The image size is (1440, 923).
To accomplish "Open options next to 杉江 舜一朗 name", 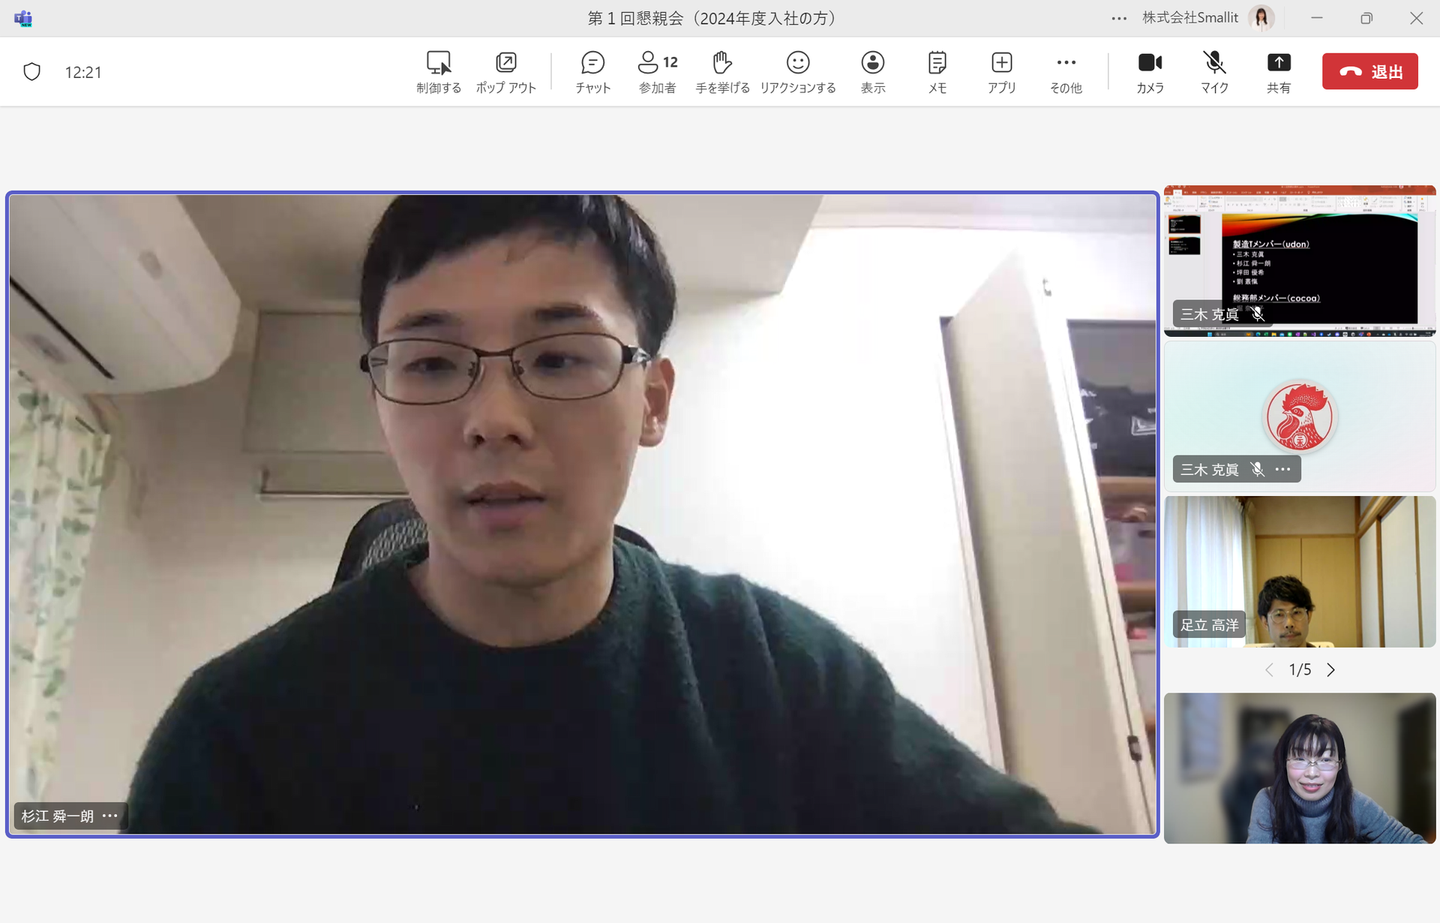I will pyautogui.click(x=110, y=816).
